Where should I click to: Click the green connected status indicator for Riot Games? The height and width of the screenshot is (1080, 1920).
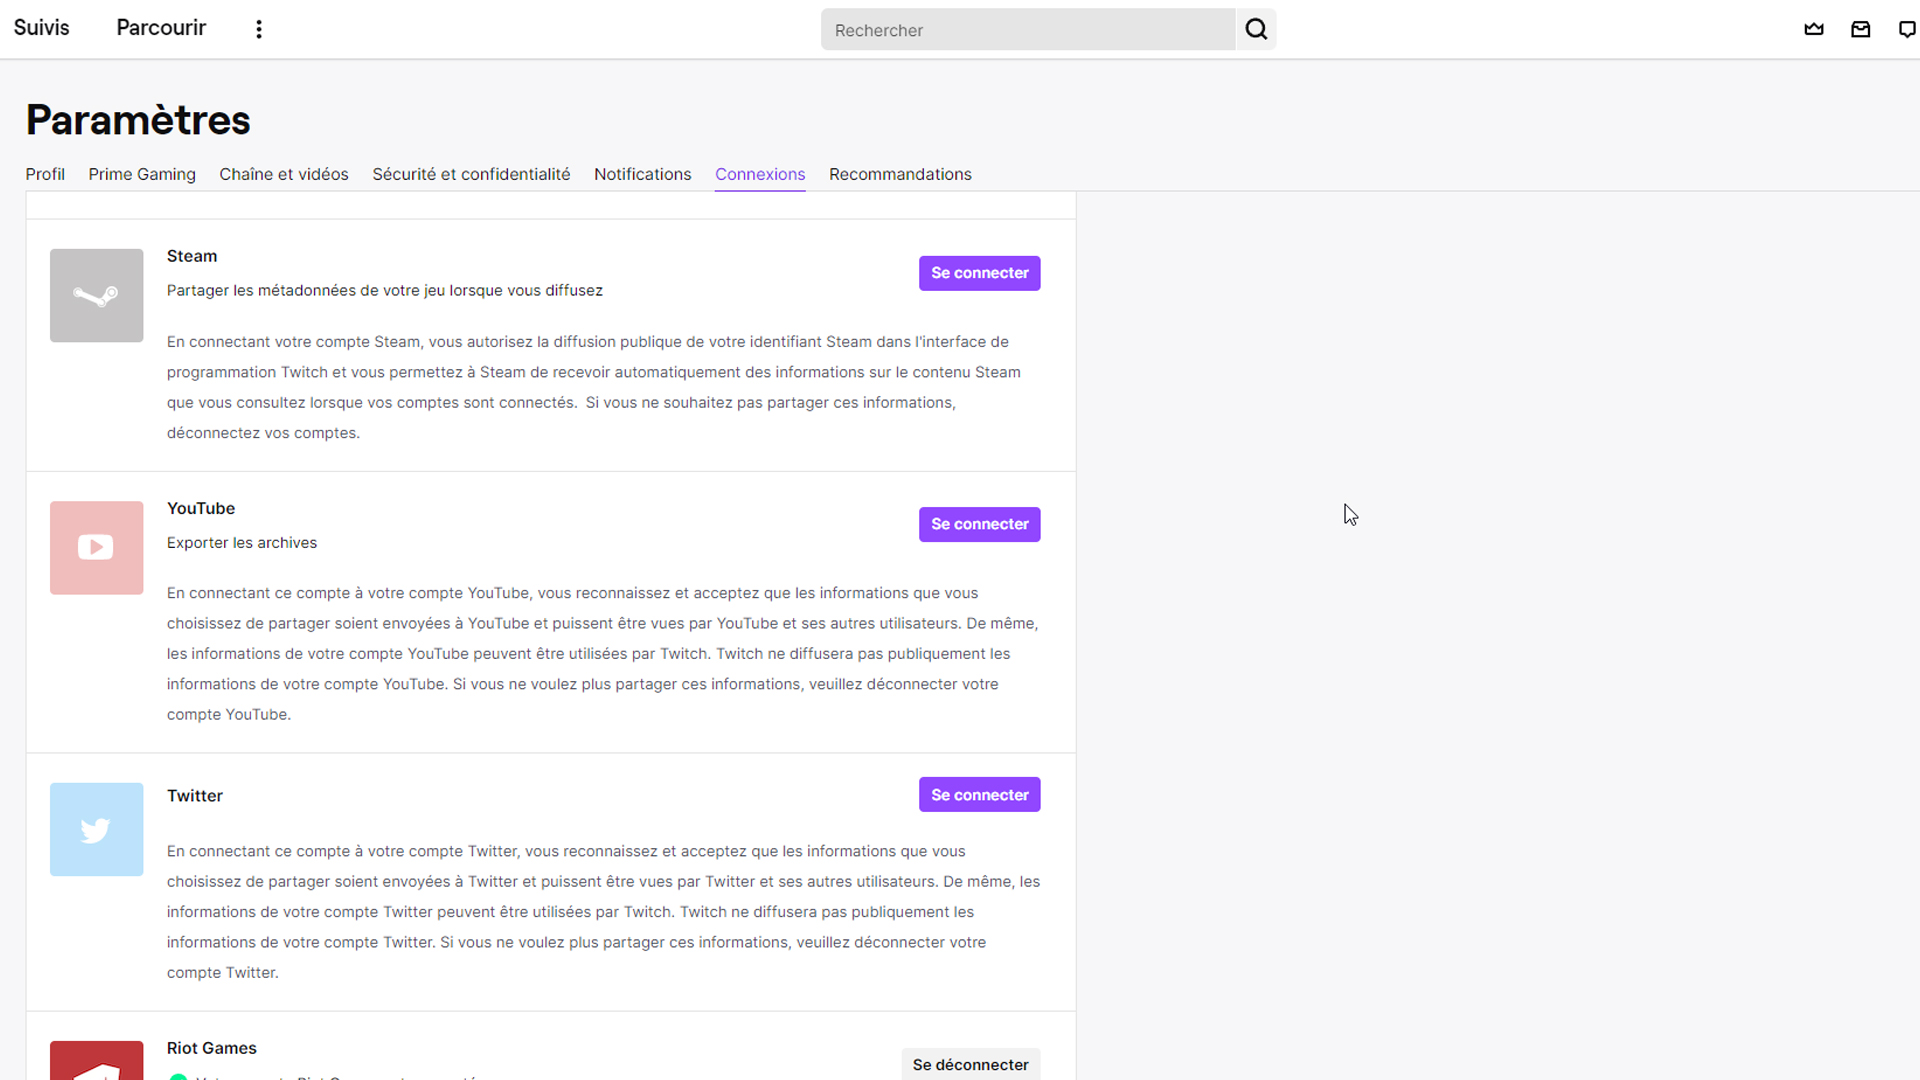click(x=177, y=1078)
